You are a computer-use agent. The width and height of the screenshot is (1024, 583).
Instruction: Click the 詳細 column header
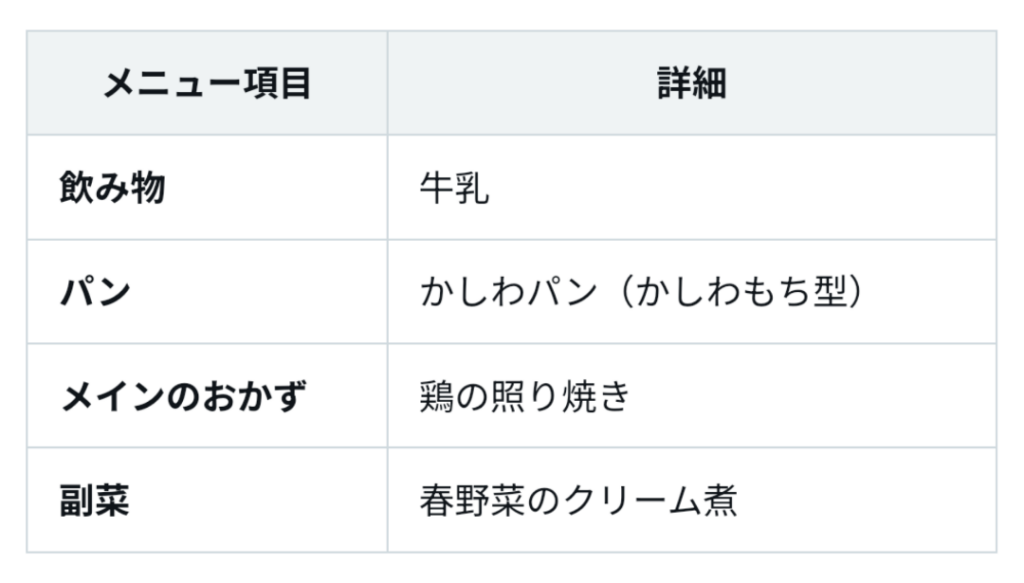click(x=692, y=84)
